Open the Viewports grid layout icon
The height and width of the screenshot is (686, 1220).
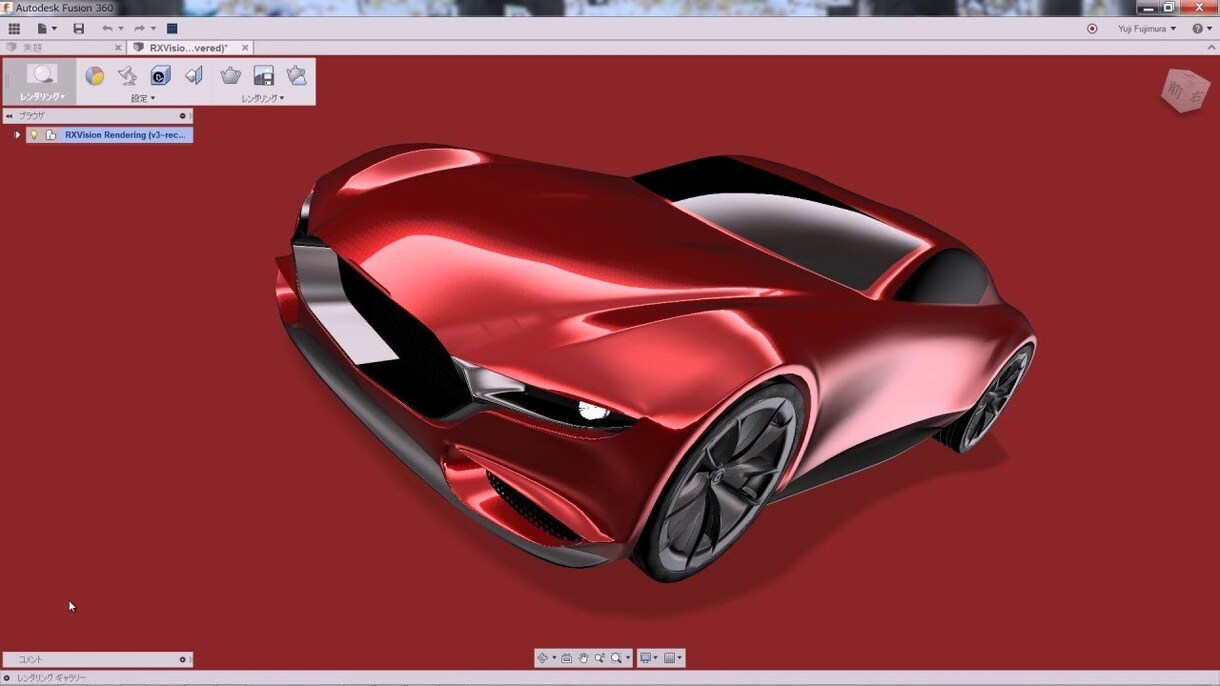(x=670, y=658)
